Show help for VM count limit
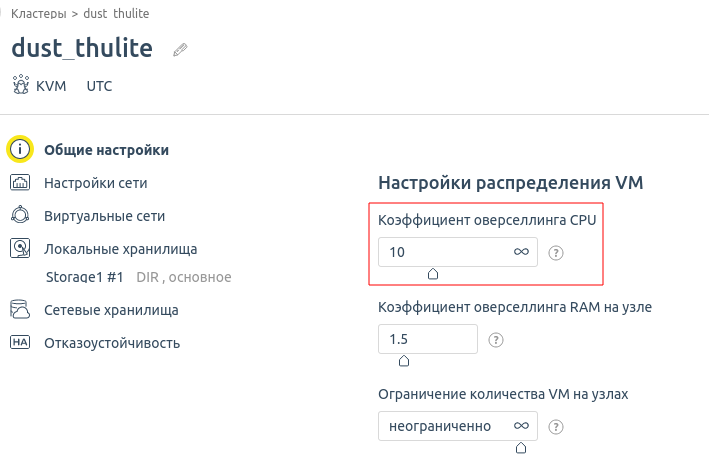 [556, 426]
